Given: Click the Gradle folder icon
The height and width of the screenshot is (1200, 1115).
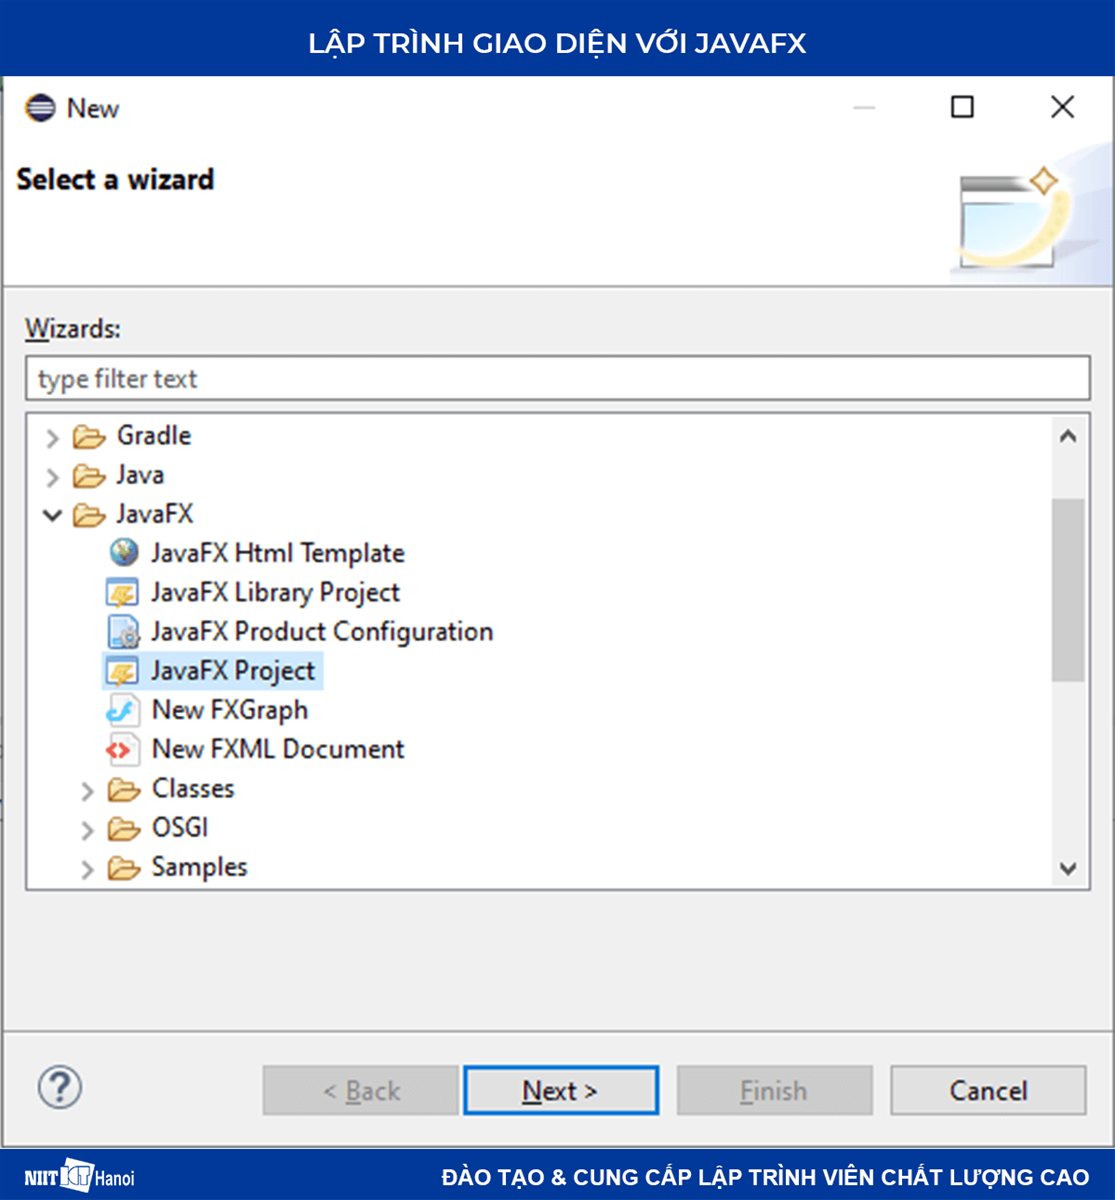Looking at the screenshot, I should [88, 436].
